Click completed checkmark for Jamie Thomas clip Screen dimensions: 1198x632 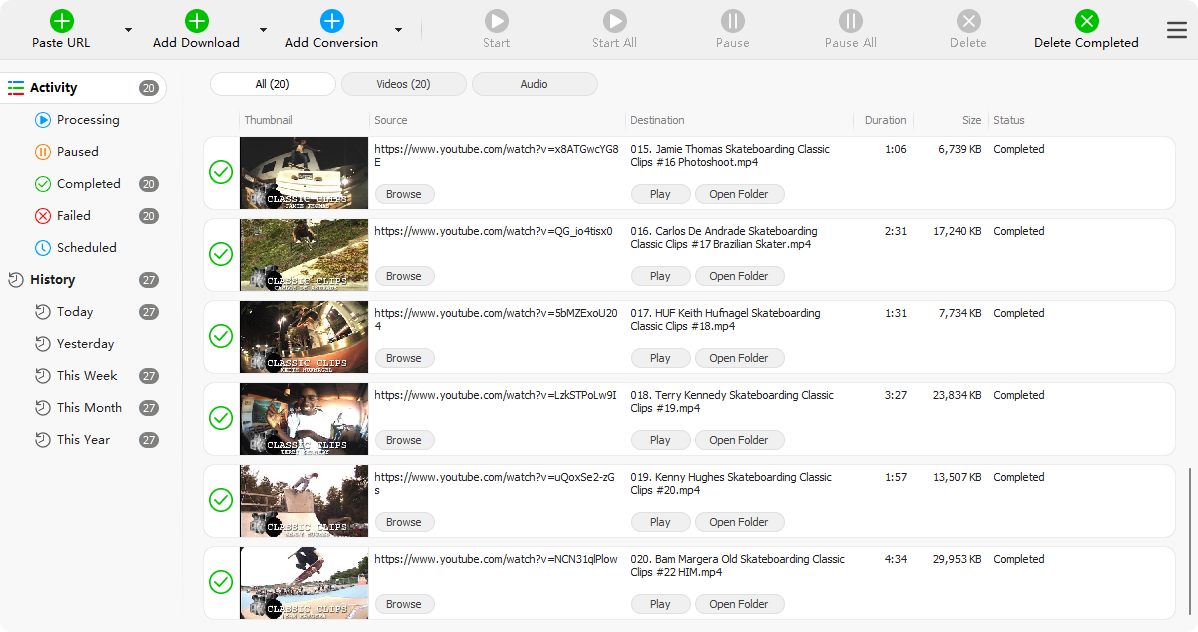click(x=221, y=173)
